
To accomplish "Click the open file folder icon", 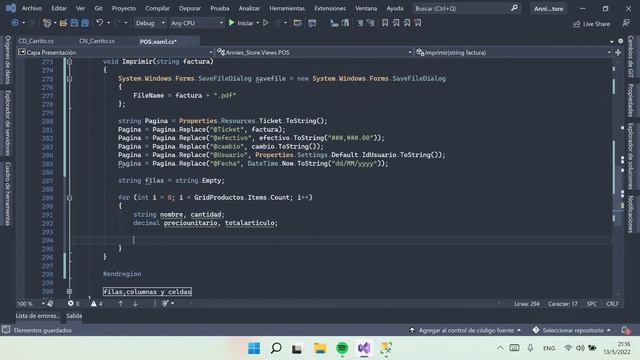I will 63,23.
